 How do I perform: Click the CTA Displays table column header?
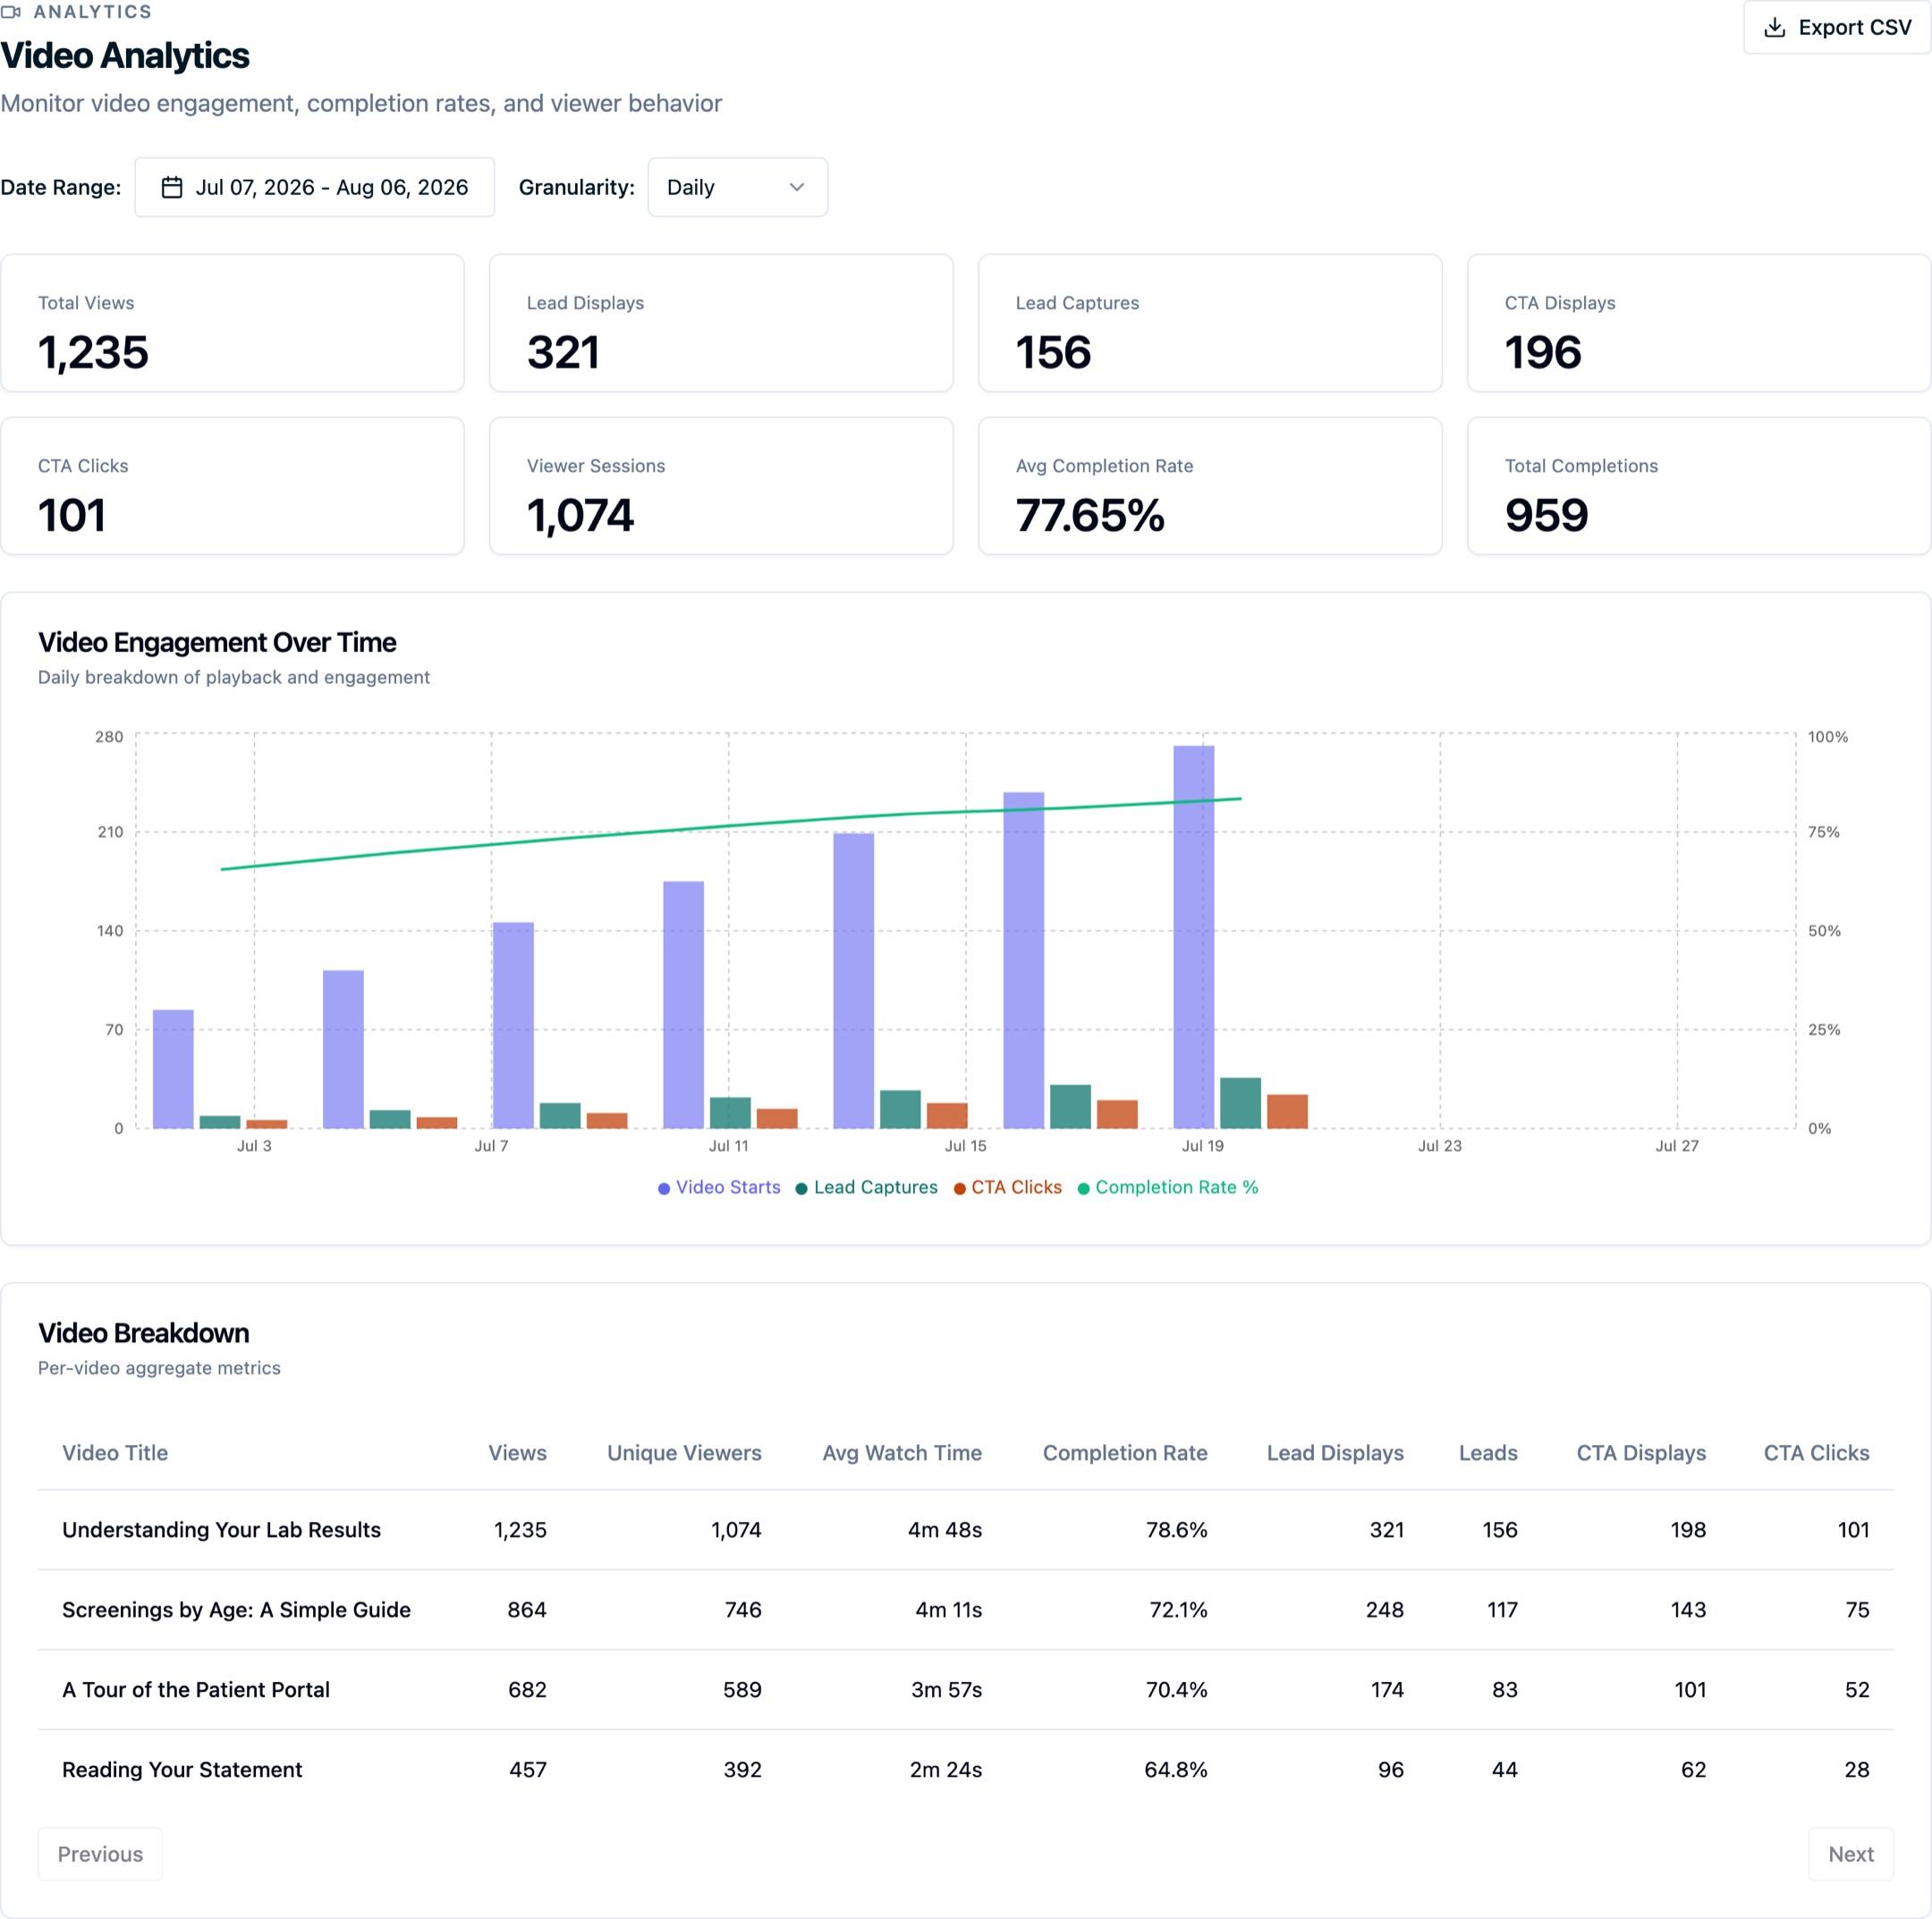[1641, 1452]
